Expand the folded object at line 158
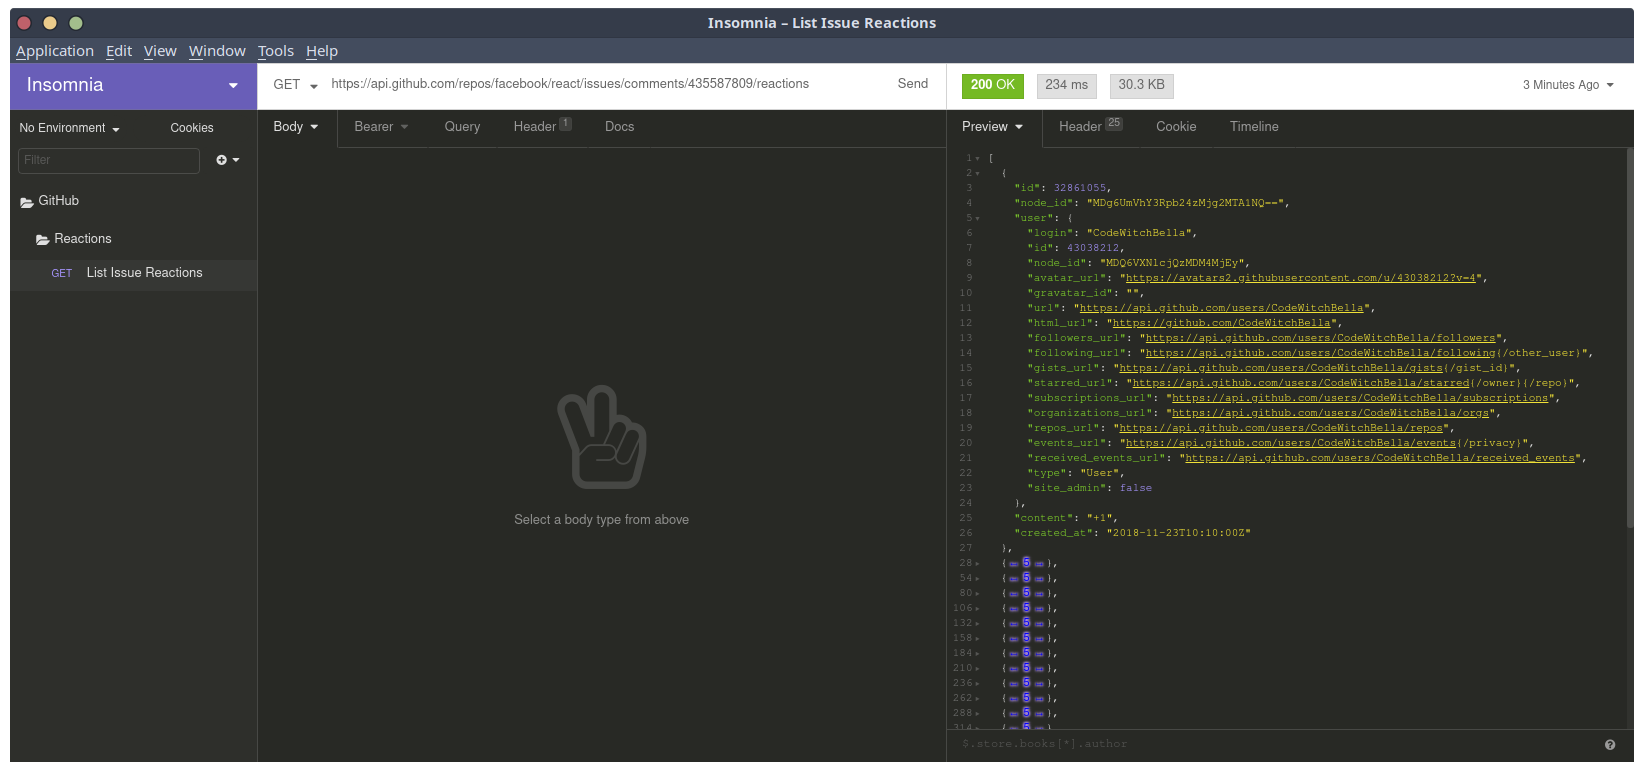Viewport: 1644px width, 772px height. [x=978, y=638]
